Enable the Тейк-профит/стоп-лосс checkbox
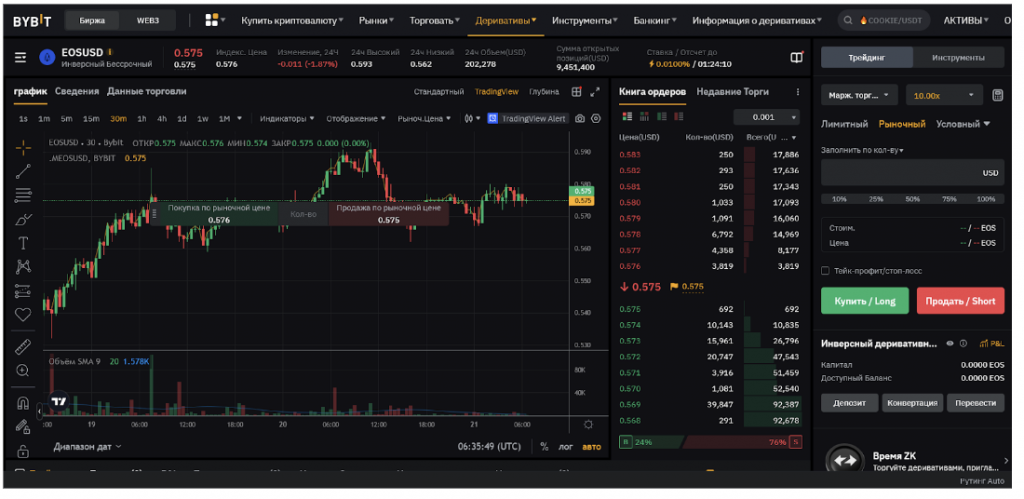 pyautogui.click(x=825, y=271)
